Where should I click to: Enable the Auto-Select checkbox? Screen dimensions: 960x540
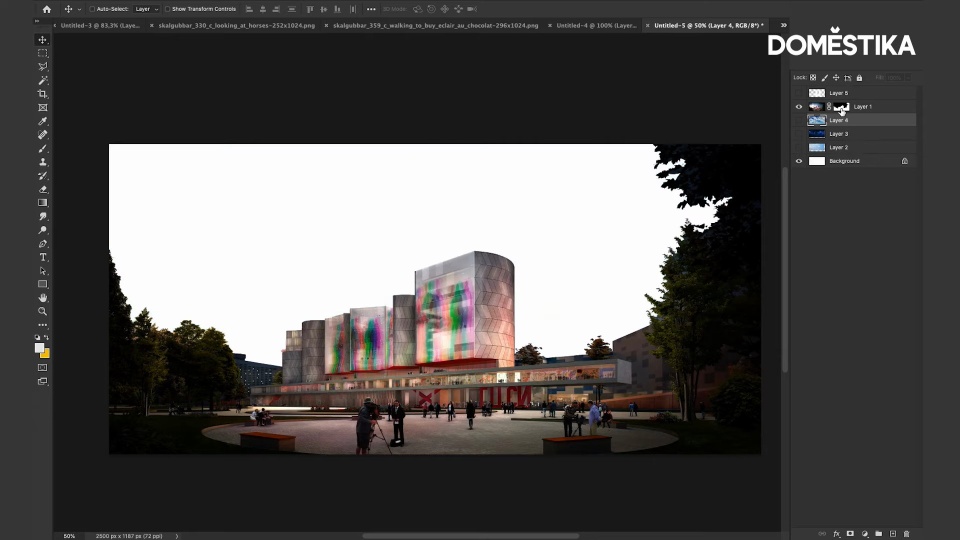click(x=92, y=9)
